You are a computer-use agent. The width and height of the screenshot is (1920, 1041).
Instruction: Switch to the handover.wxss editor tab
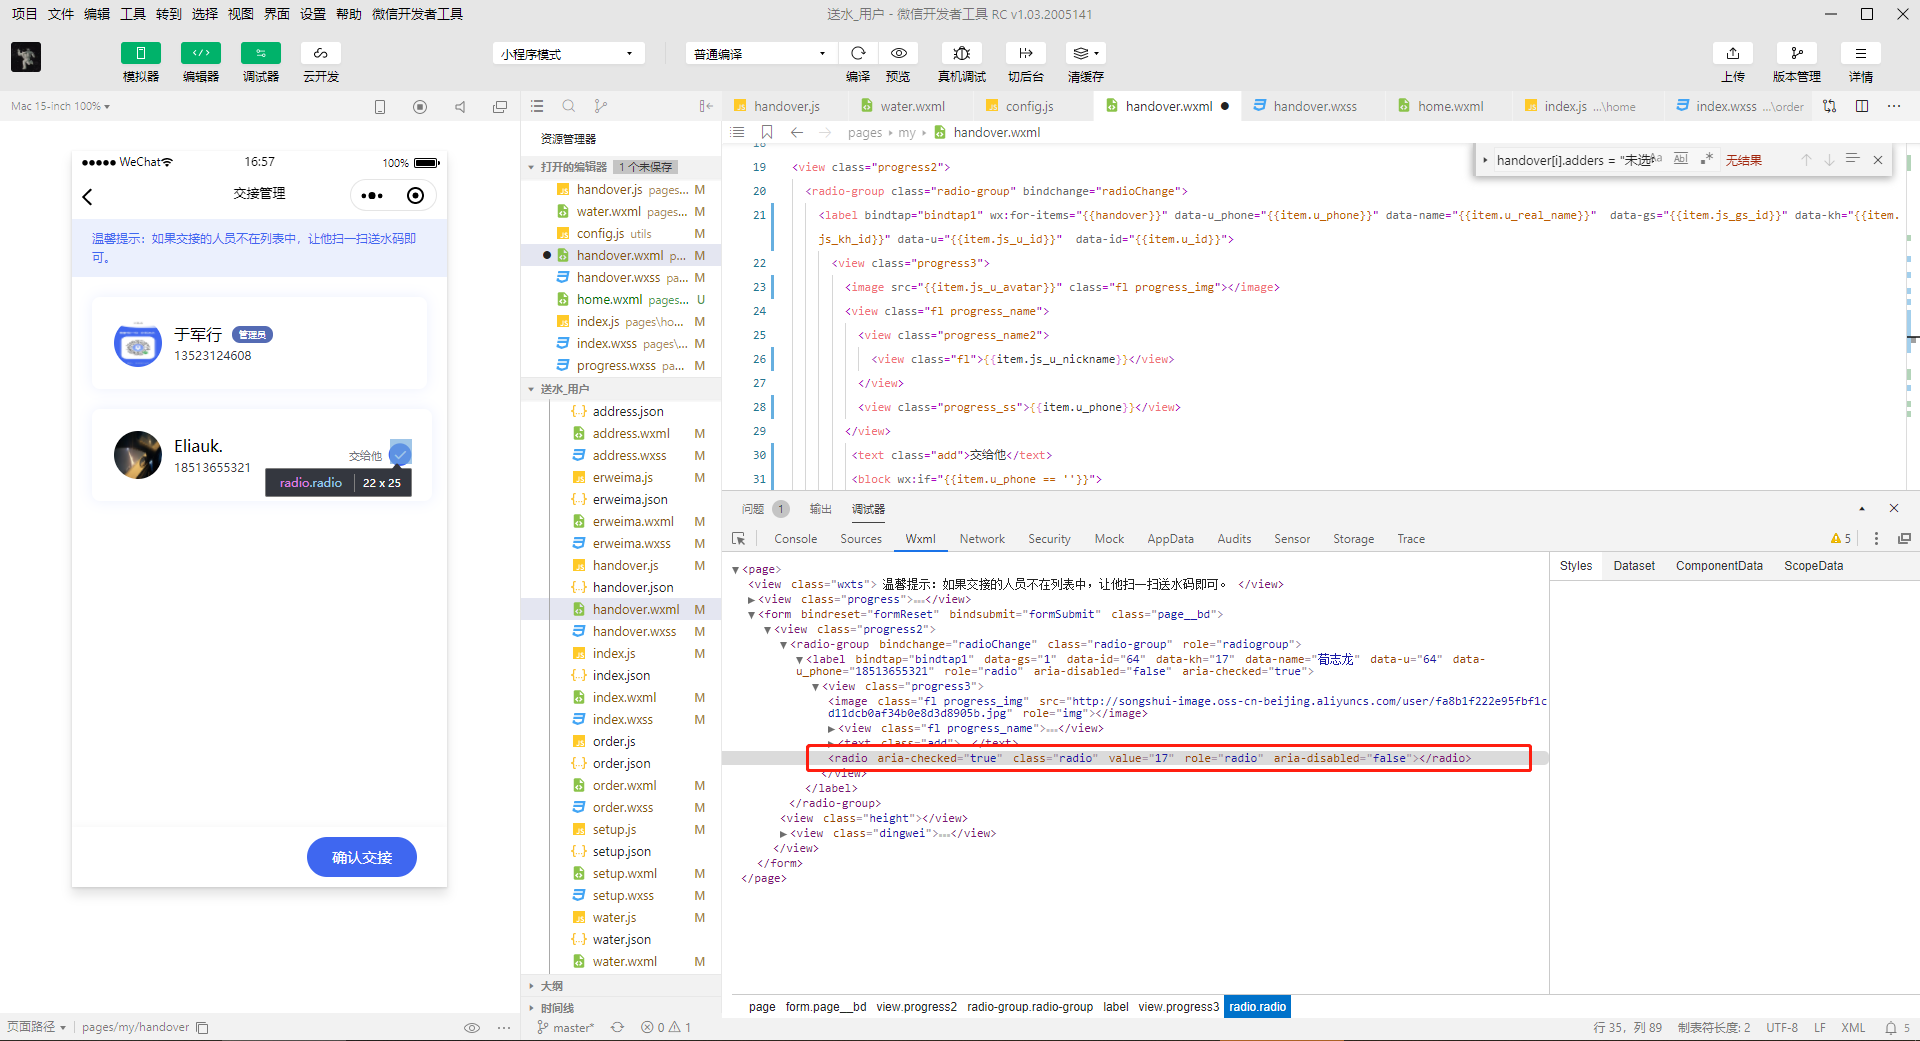pos(1315,106)
